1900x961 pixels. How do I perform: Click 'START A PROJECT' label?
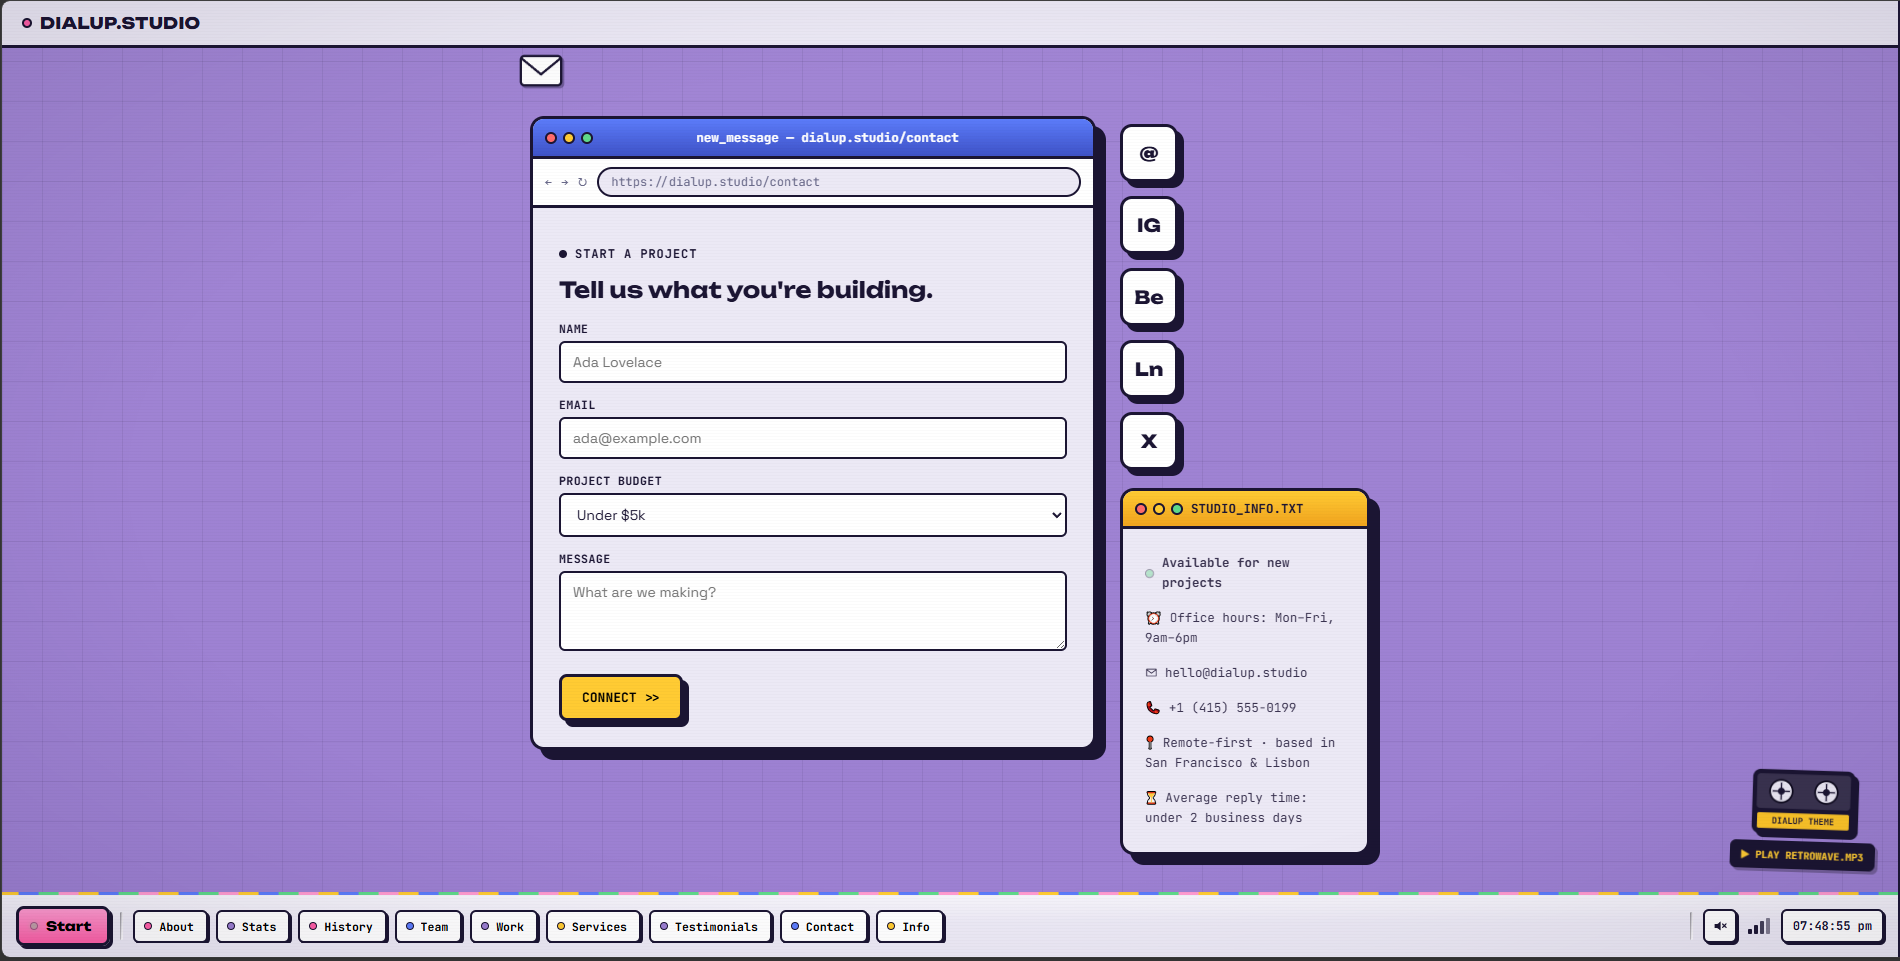point(636,254)
